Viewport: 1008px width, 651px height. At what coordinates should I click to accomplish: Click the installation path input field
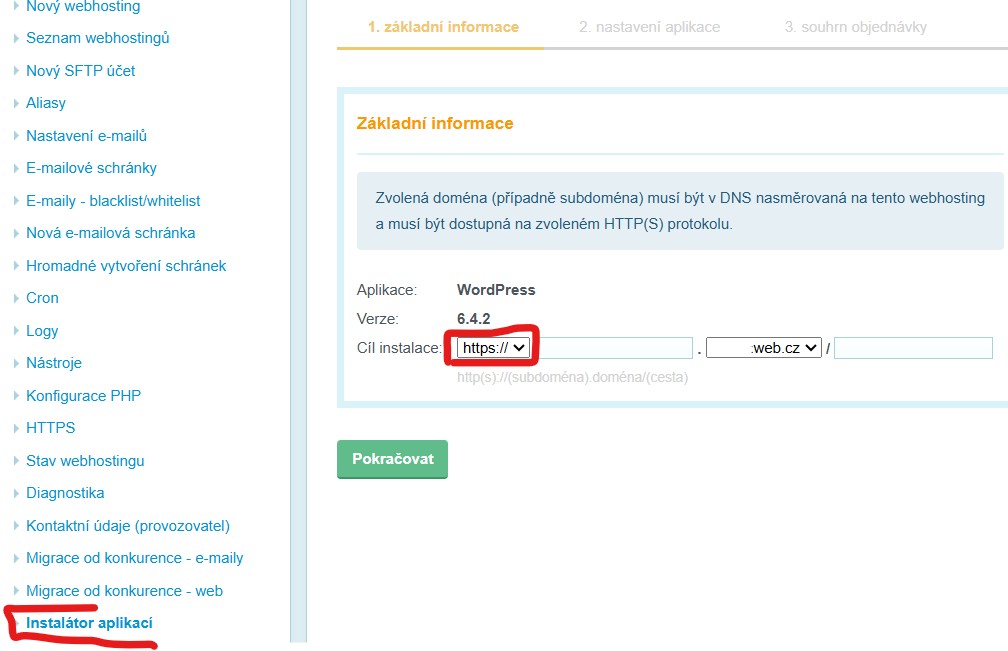click(913, 348)
